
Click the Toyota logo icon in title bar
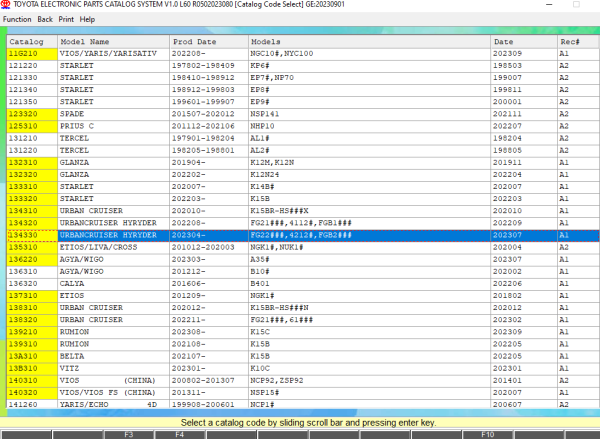[5, 5]
